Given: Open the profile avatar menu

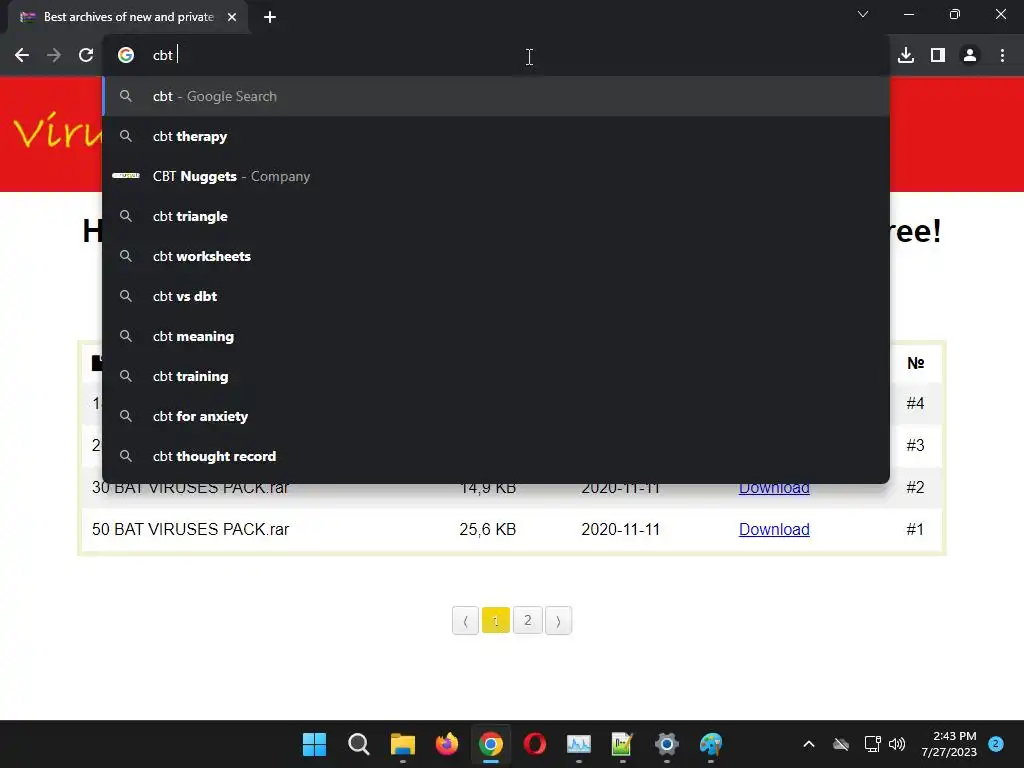Looking at the screenshot, I should [x=970, y=56].
